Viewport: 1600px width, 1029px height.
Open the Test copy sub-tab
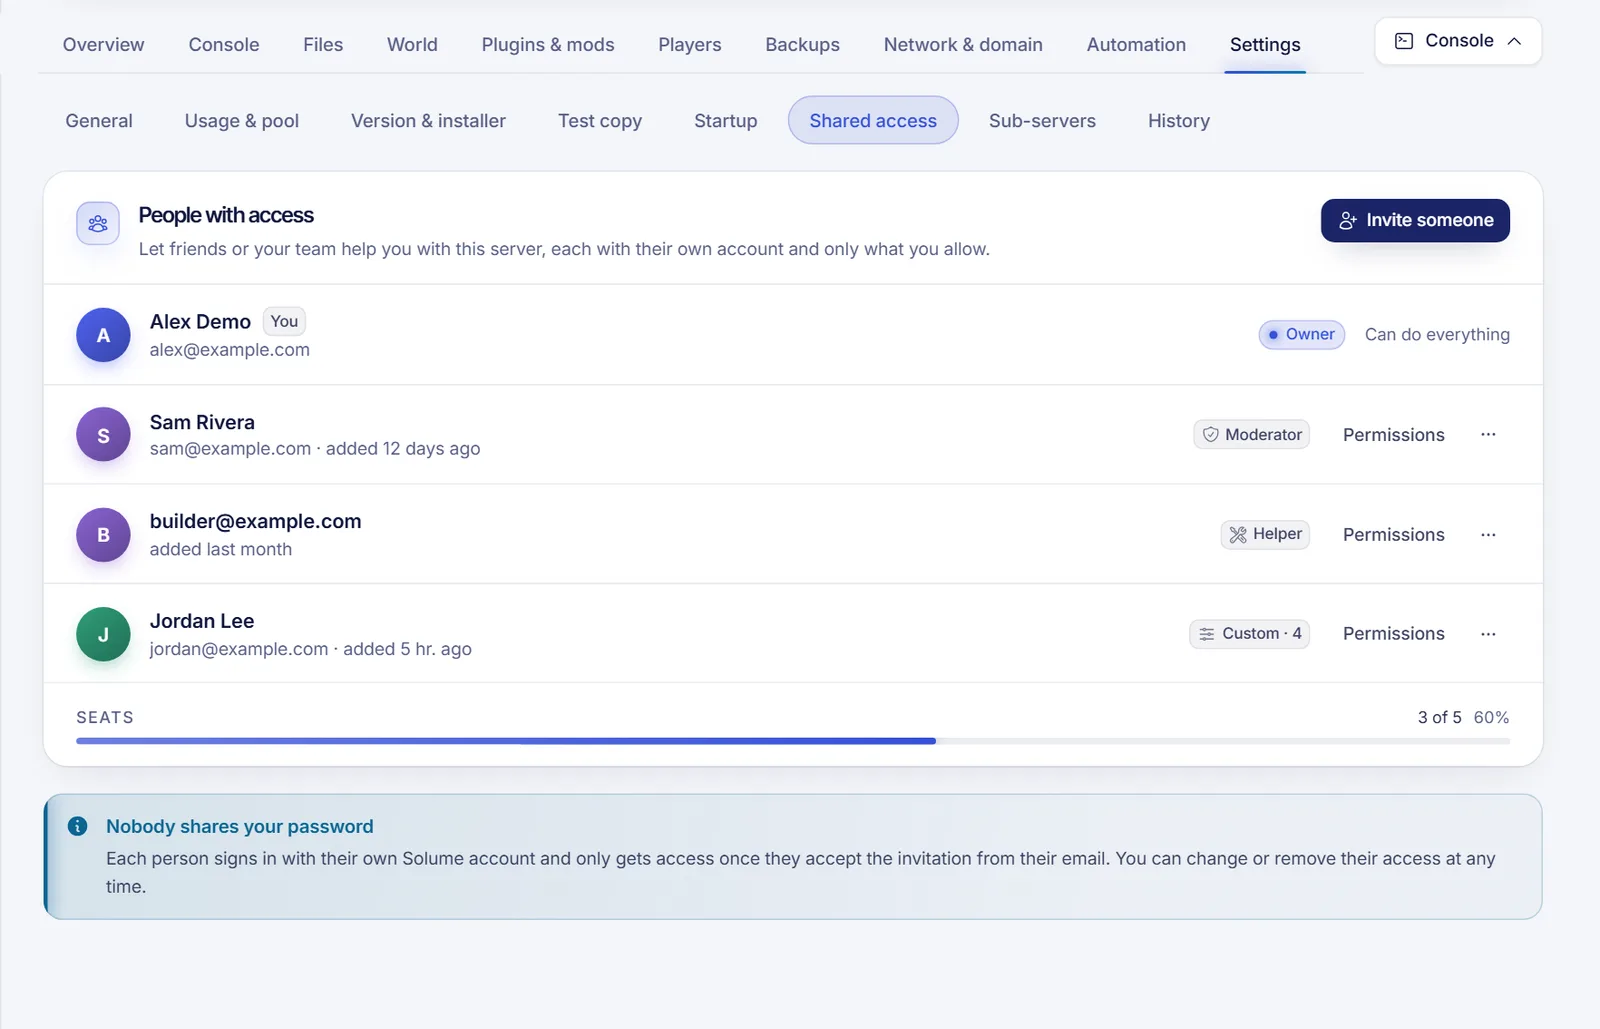click(600, 121)
